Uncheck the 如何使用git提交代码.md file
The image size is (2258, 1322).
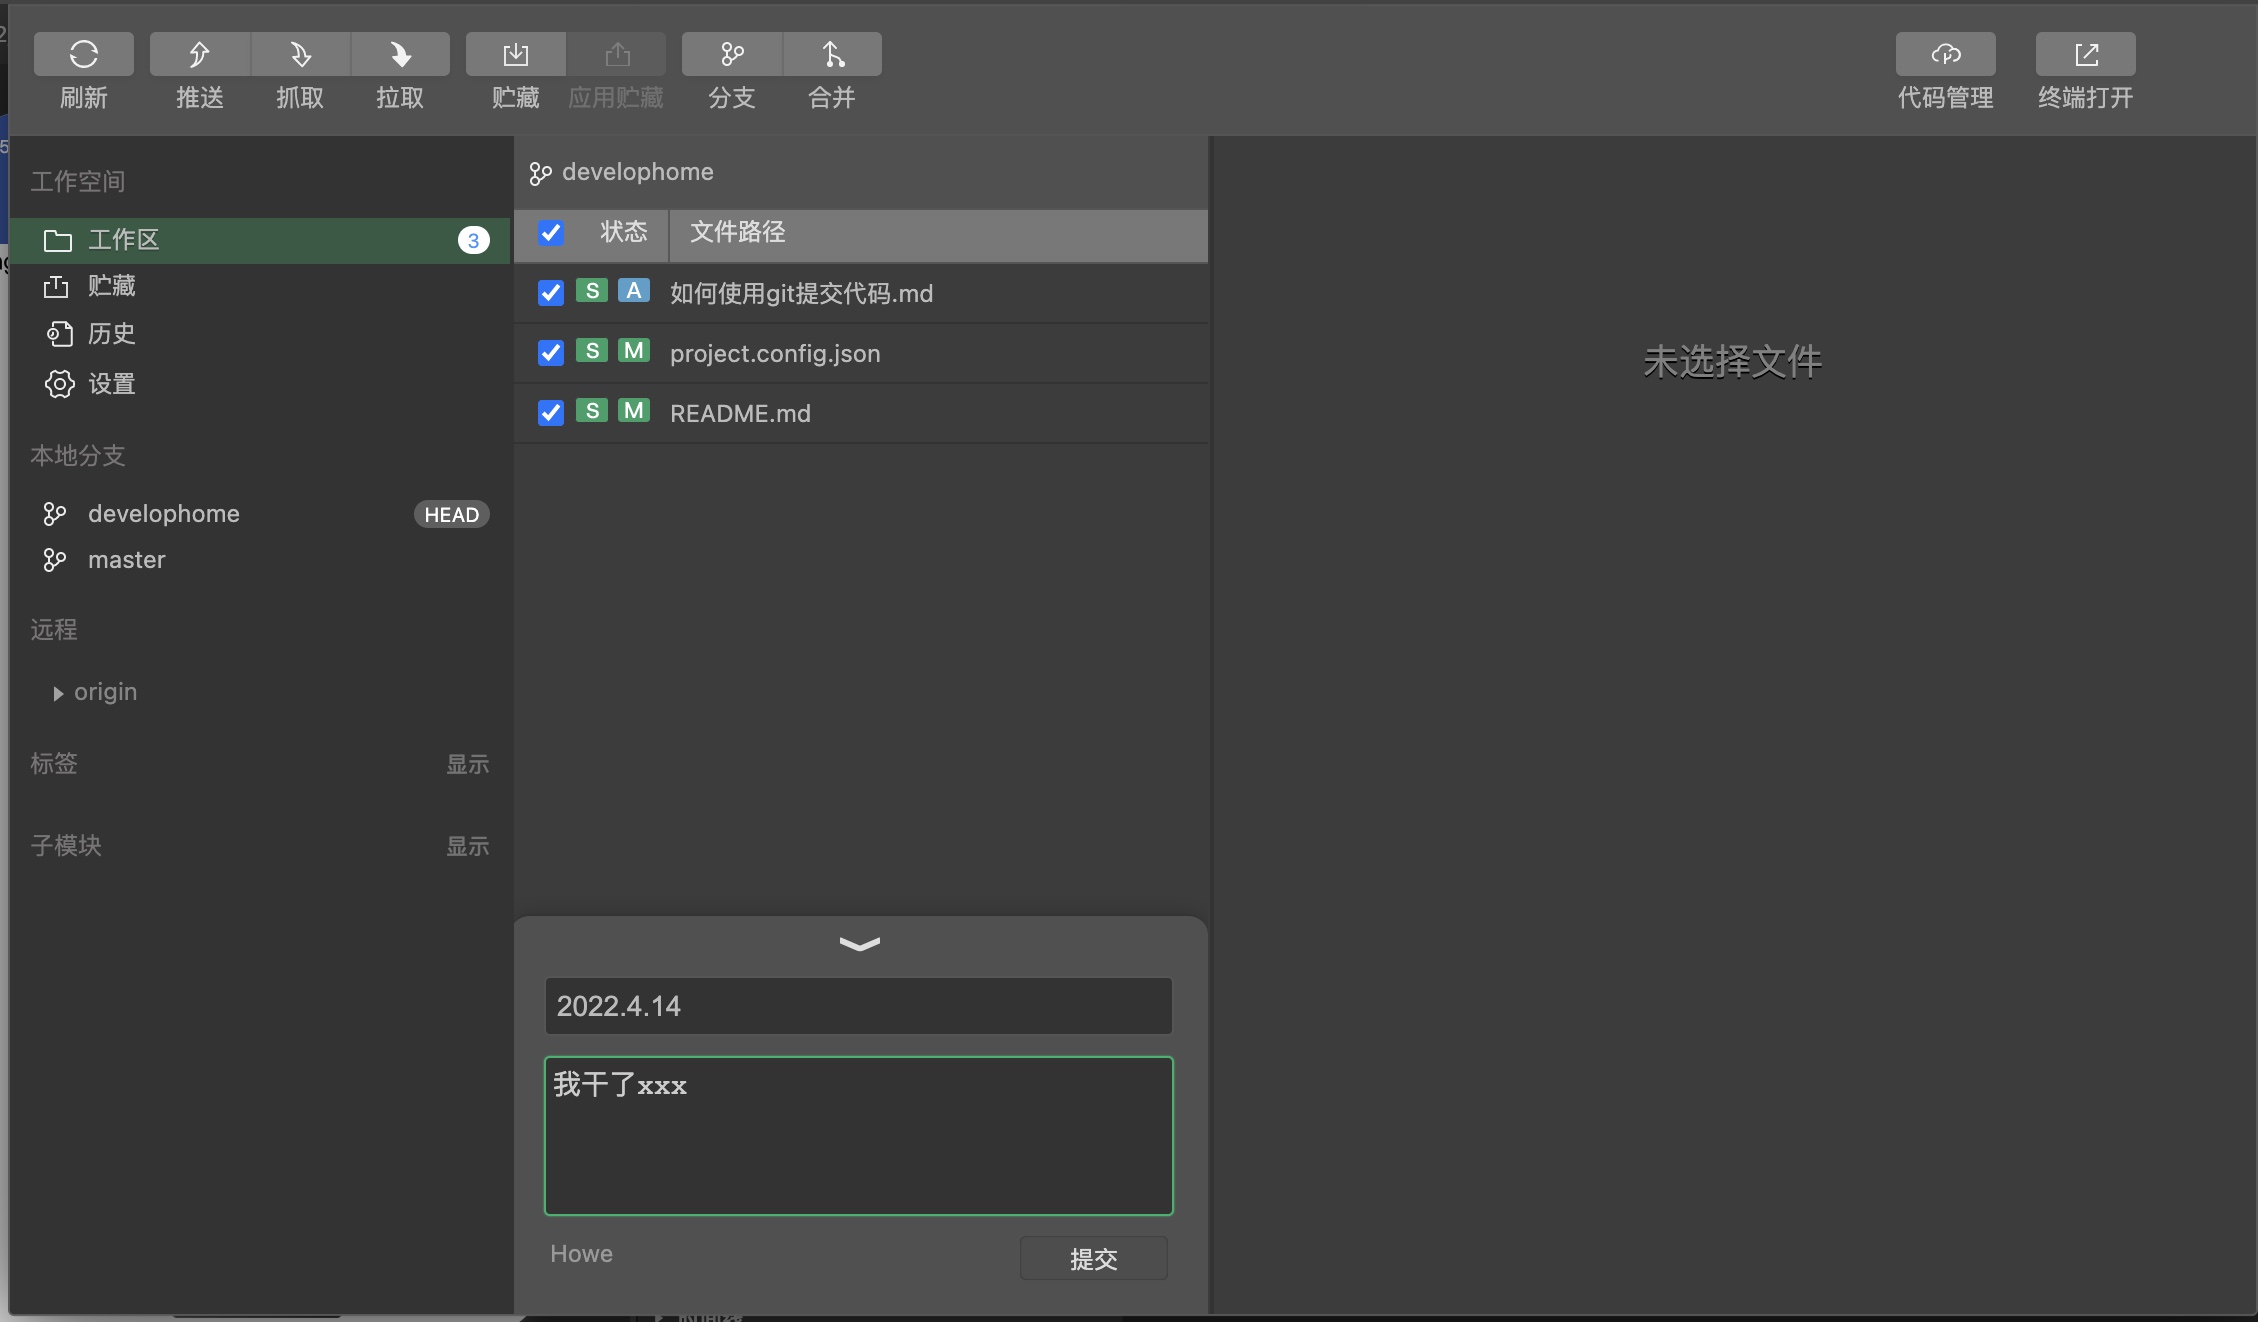[551, 293]
